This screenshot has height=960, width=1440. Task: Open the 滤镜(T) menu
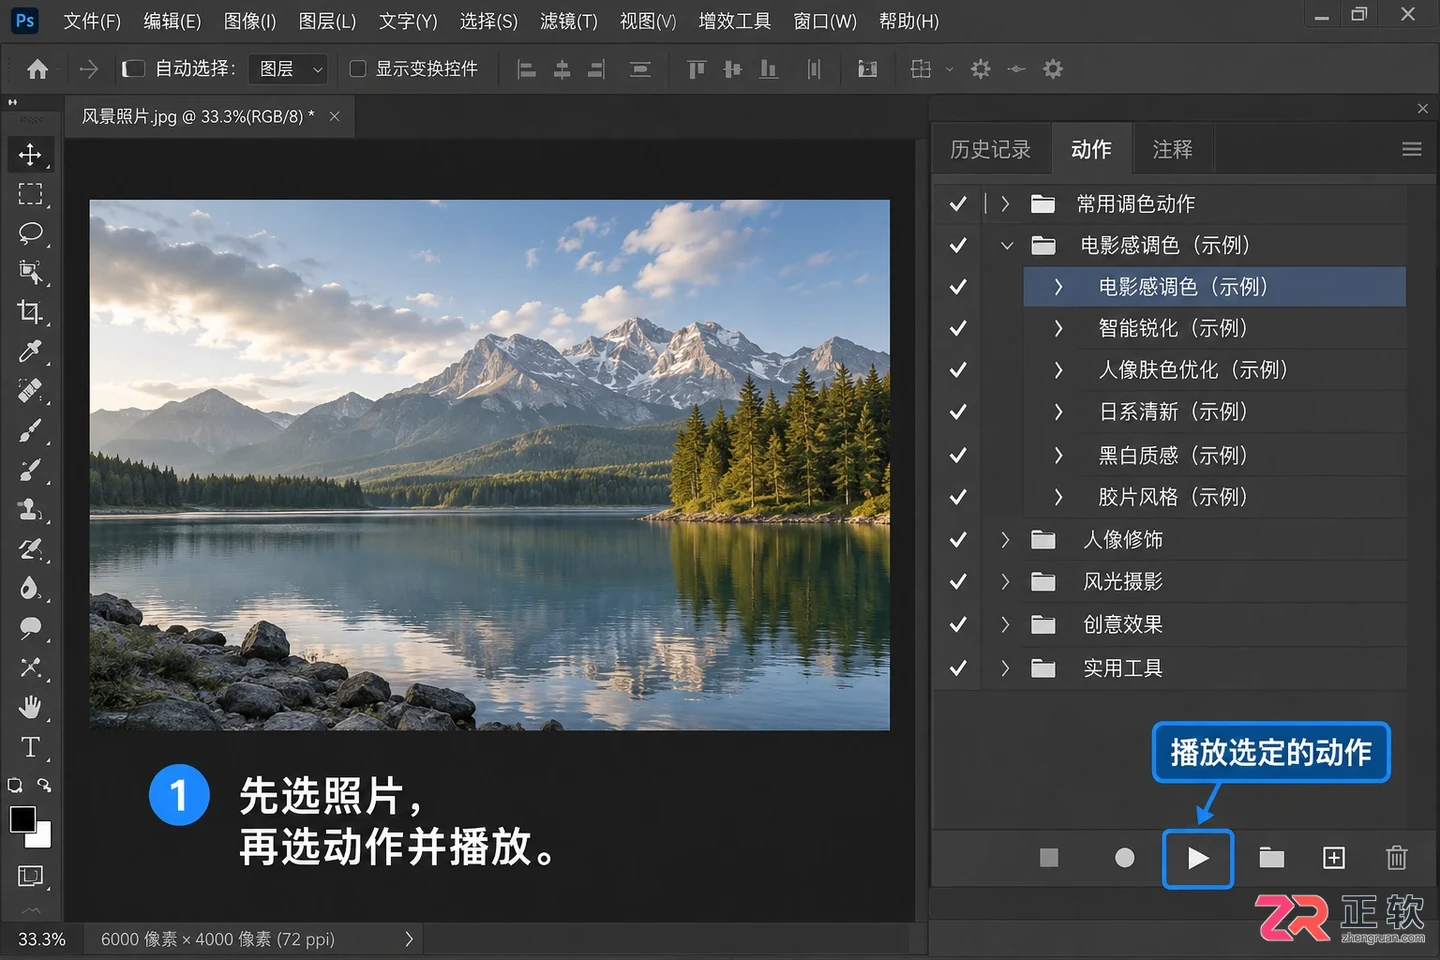click(x=568, y=21)
